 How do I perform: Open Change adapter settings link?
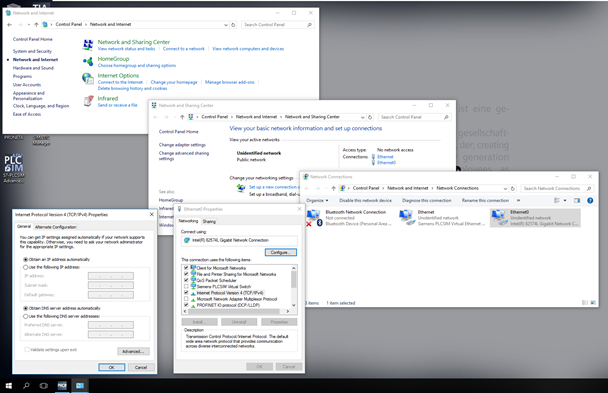[x=182, y=145]
